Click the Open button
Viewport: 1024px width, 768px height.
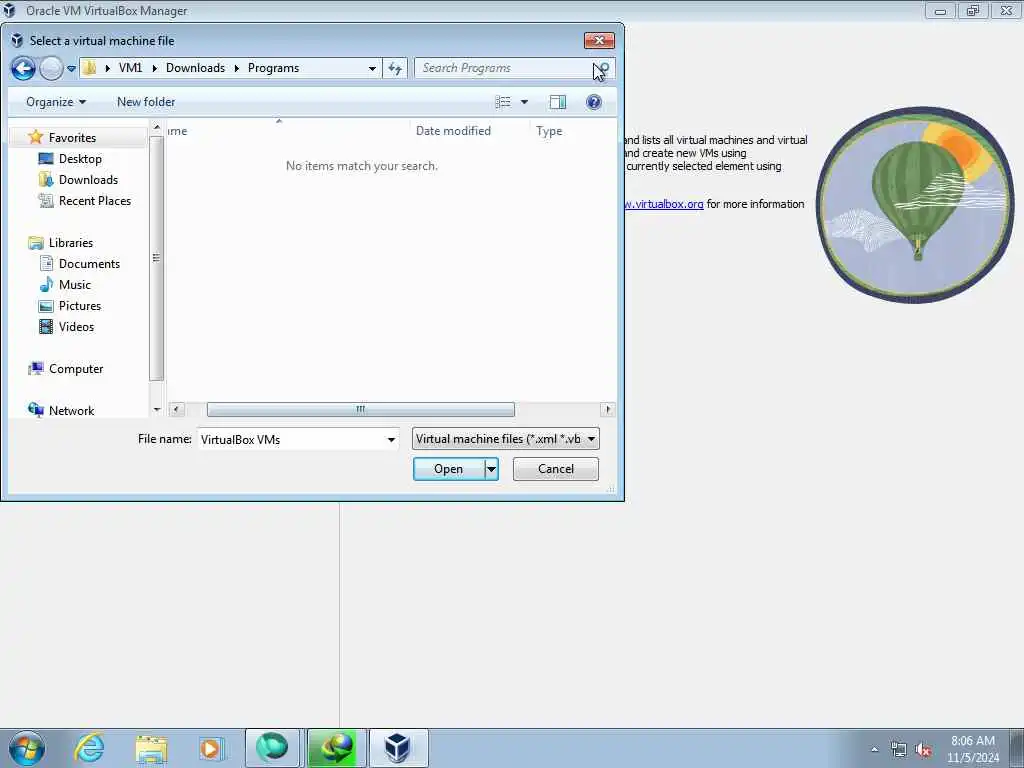[x=449, y=469]
